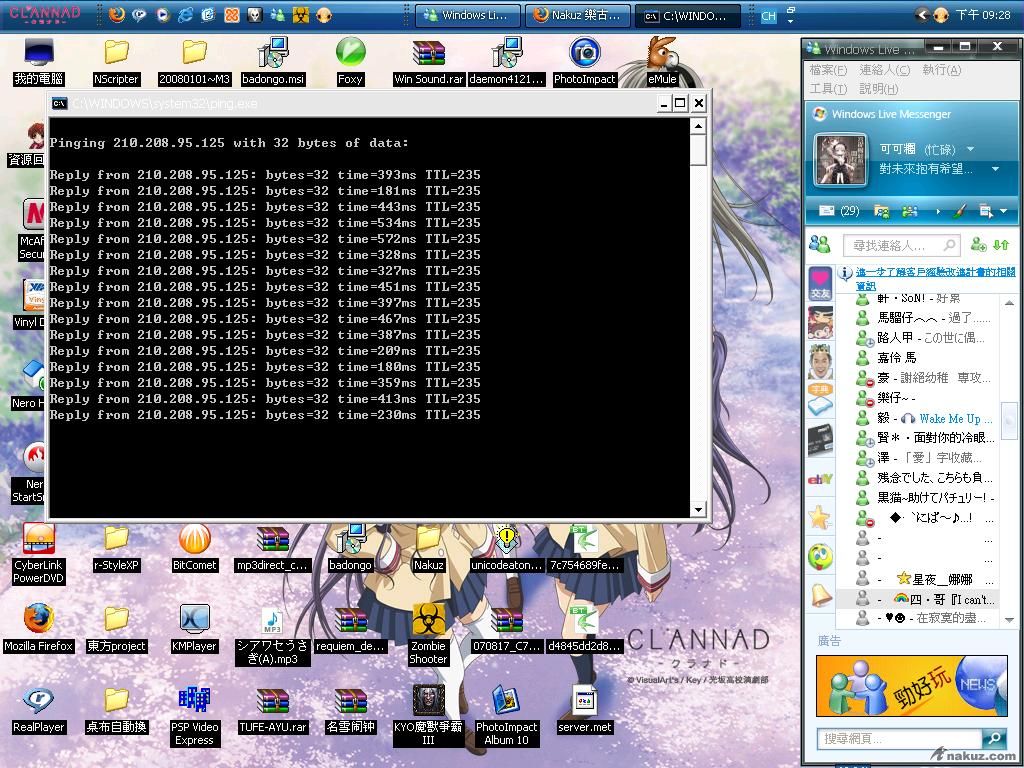Click the Messenger group contacts icon in toolbar
This screenshot has height=768, width=1024.
point(909,211)
